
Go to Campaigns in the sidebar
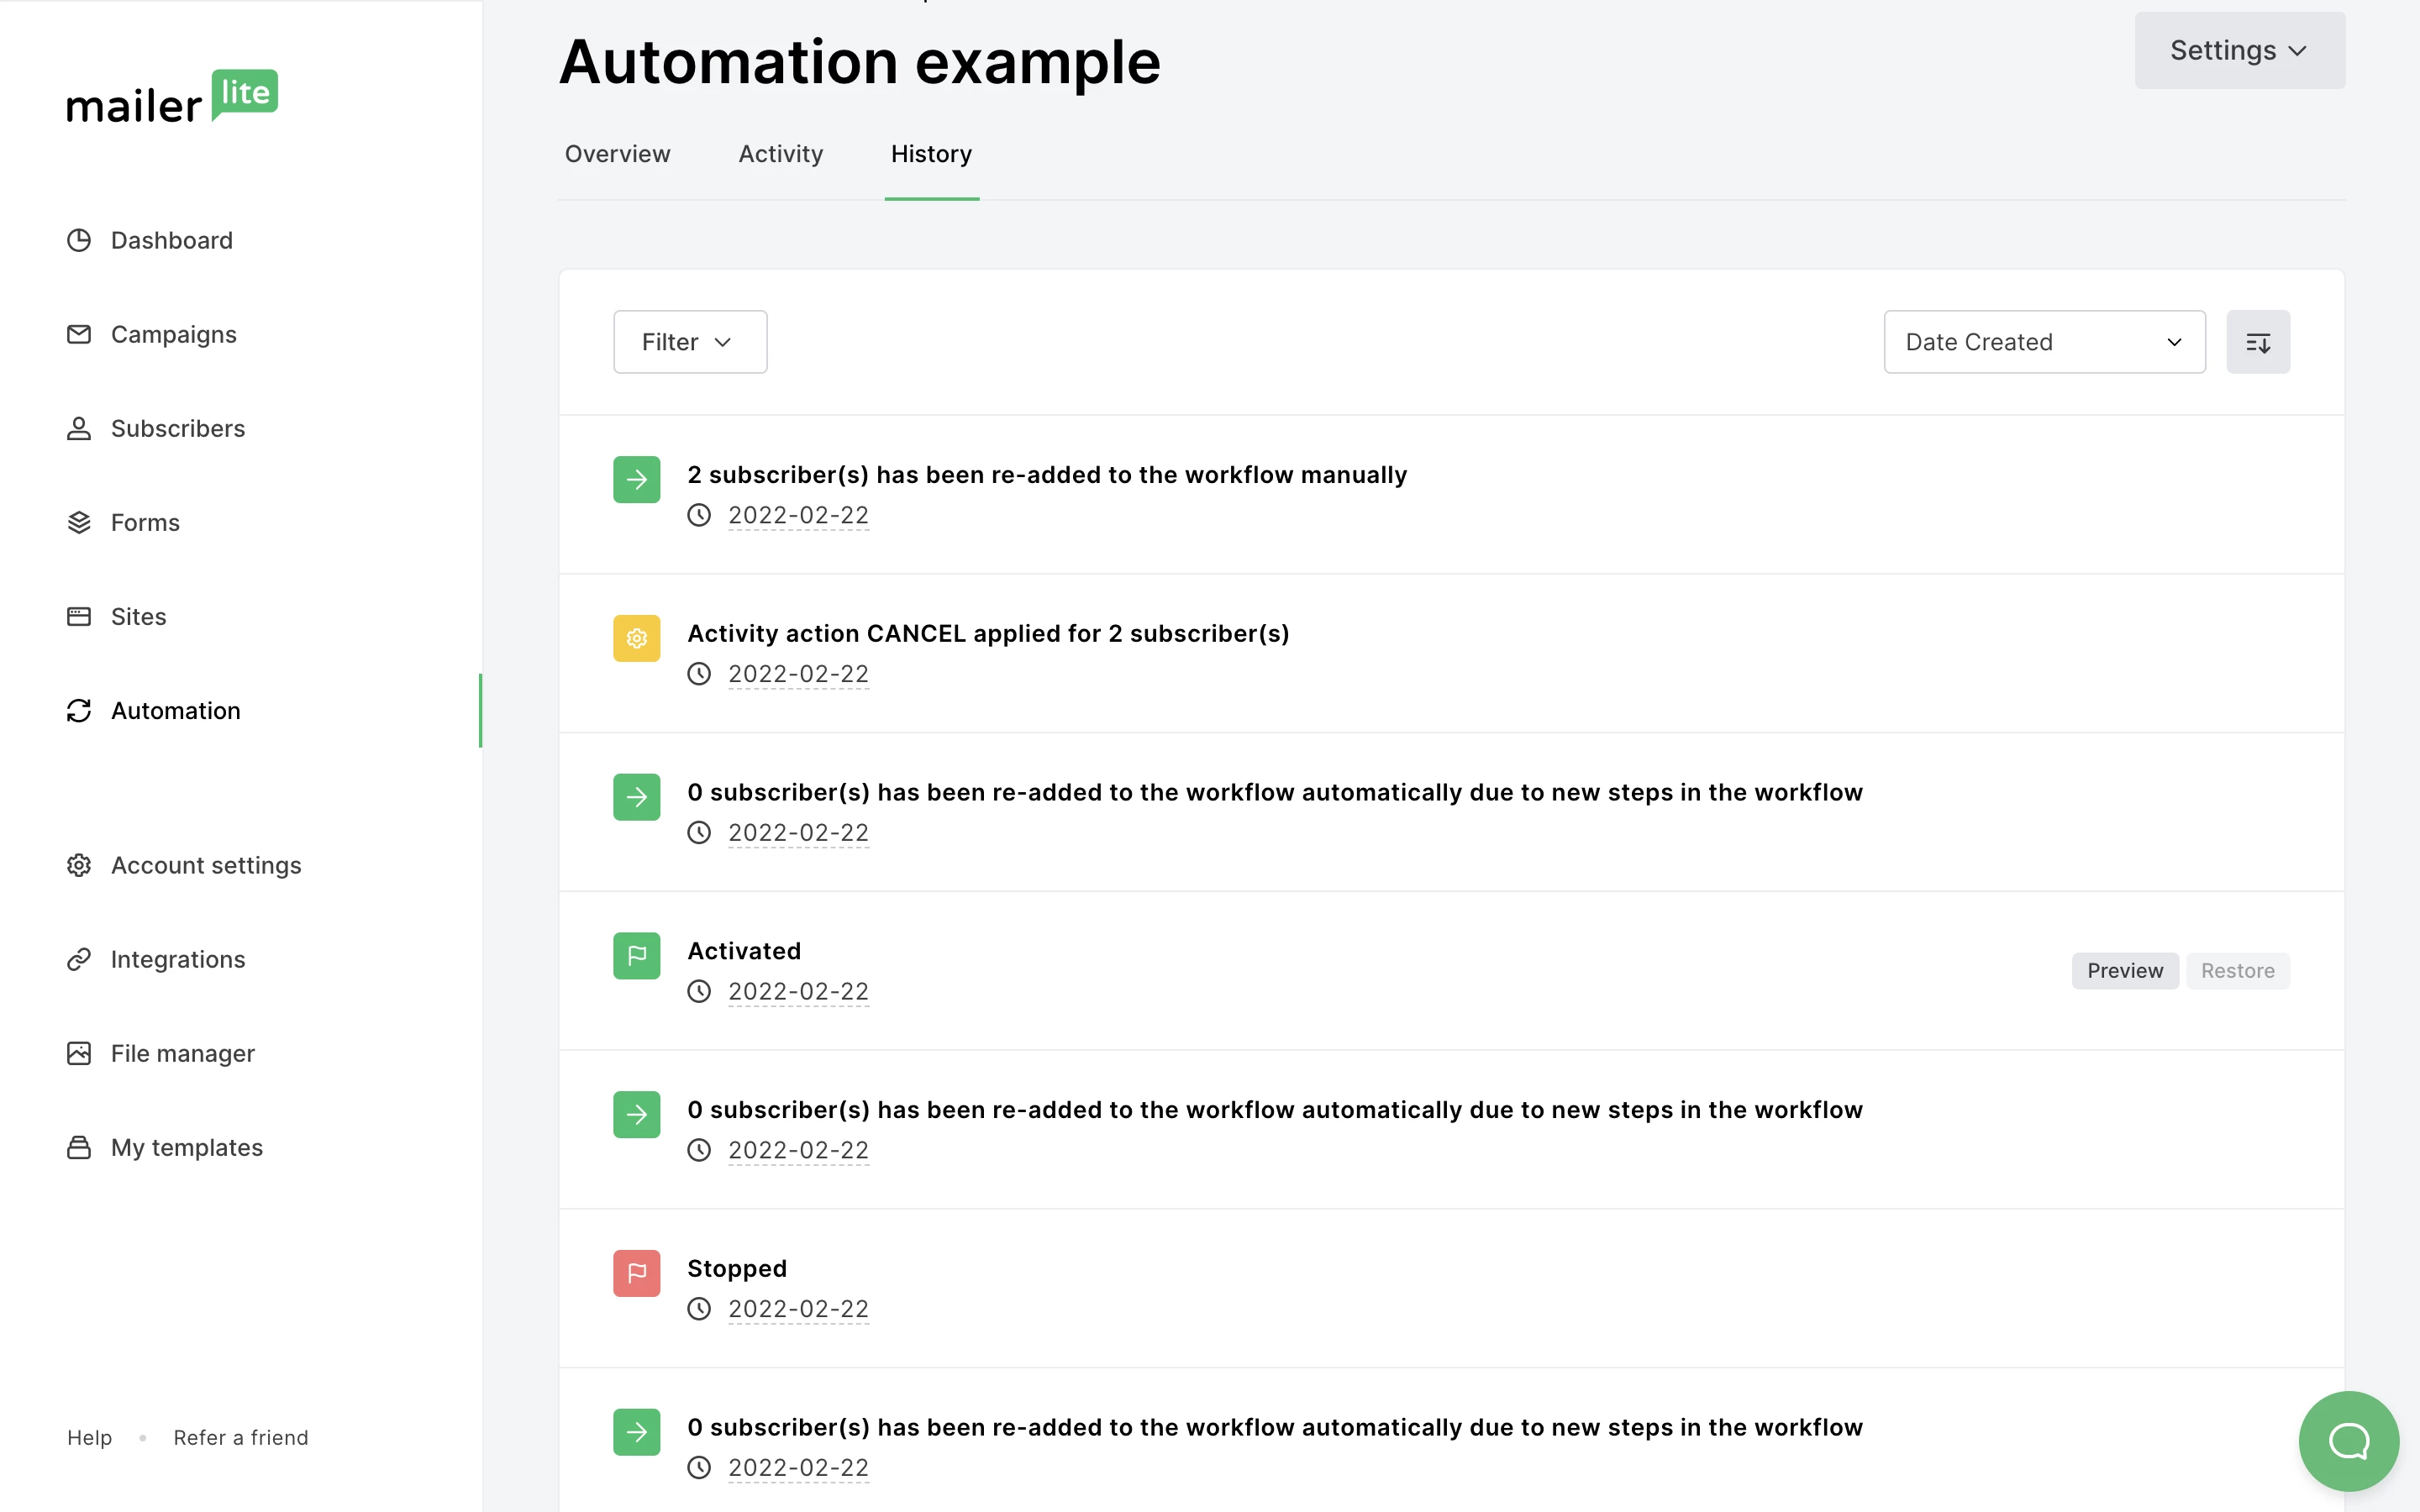tap(173, 334)
